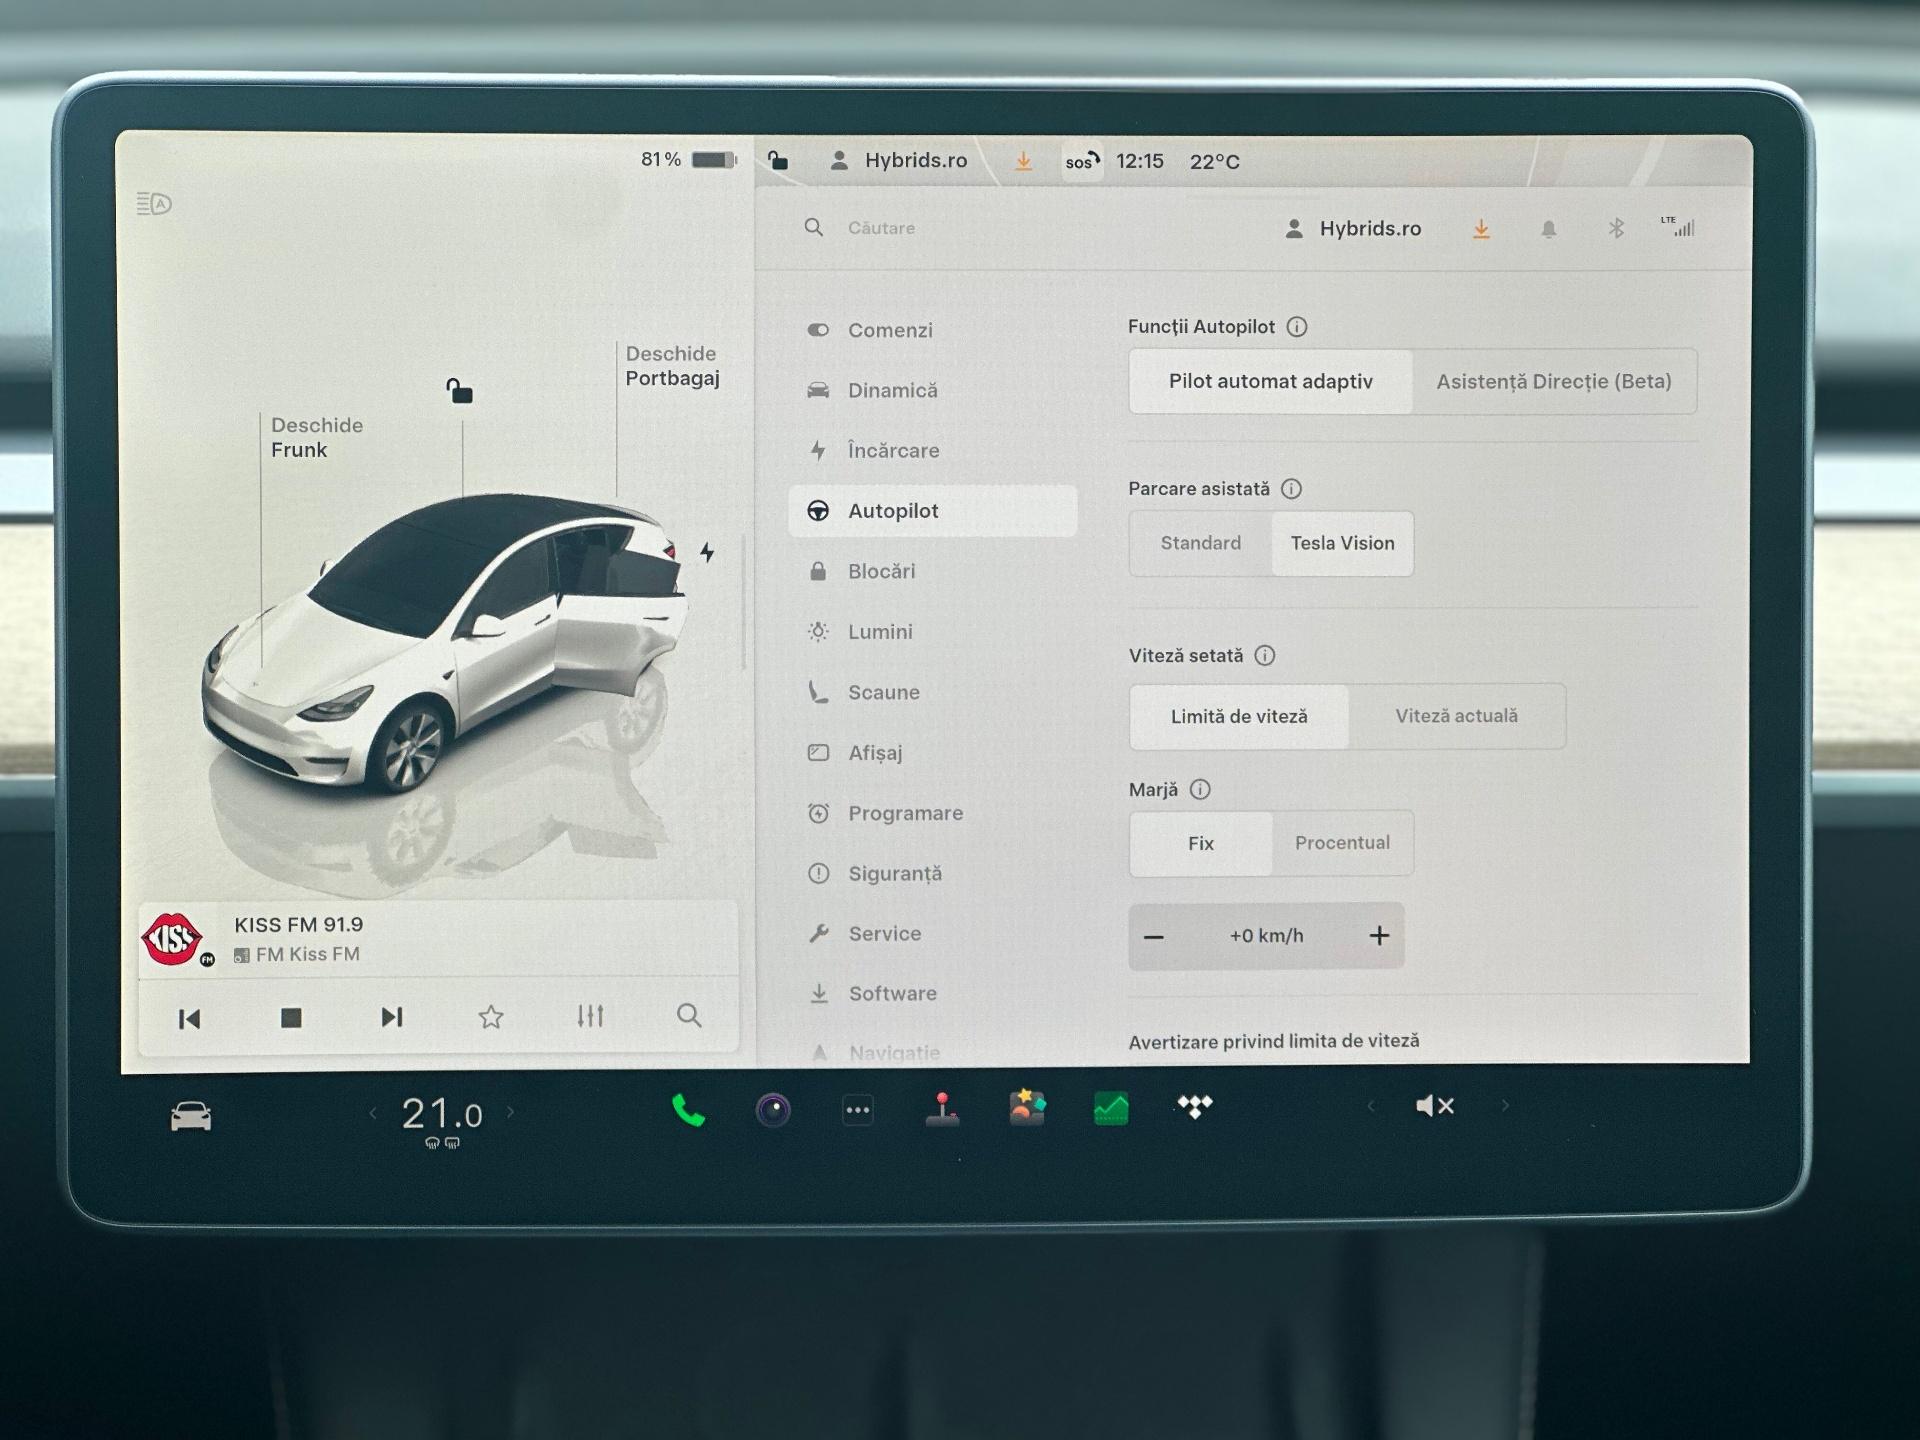The width and height of the screenshot is (1920, 1440).
Task: Open the Tidal music app icon
Action: point(1195,1107)
